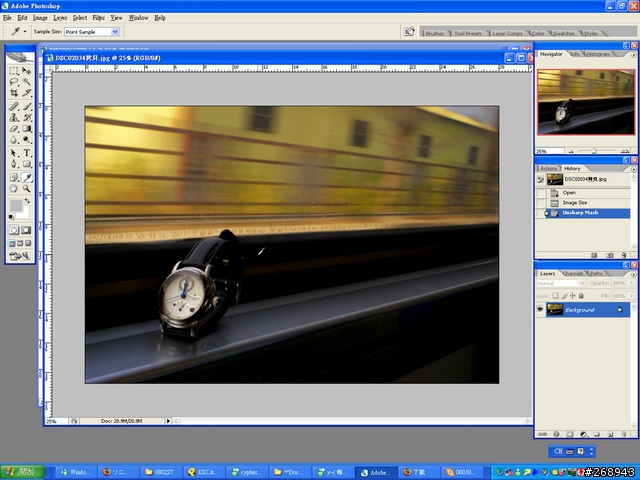This screenshot has height=480, width=640.
Task: Open the File menu
Action: click(7, 18)
